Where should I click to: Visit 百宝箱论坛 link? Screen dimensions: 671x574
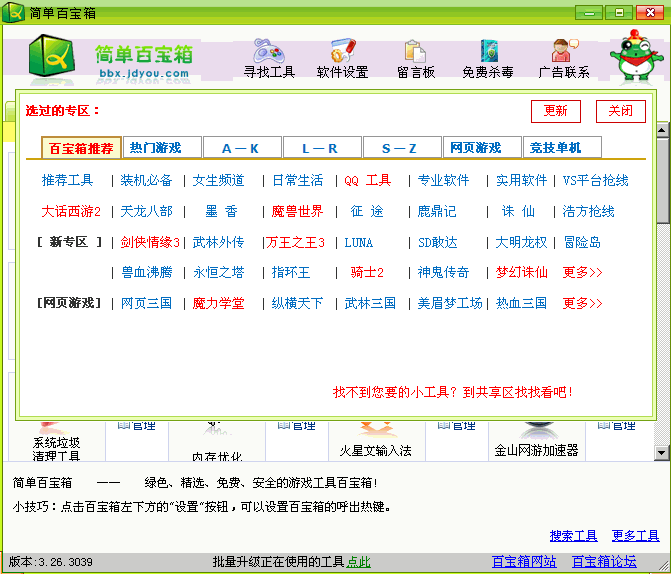tap(604, 562)
